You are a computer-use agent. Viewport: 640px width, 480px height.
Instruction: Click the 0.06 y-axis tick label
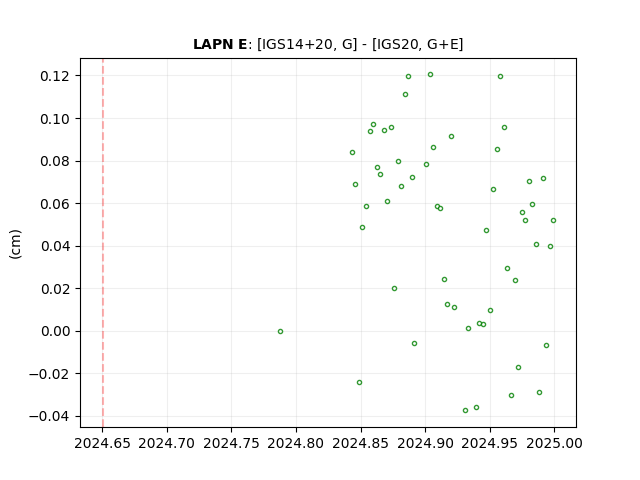[x=55, y=204]
